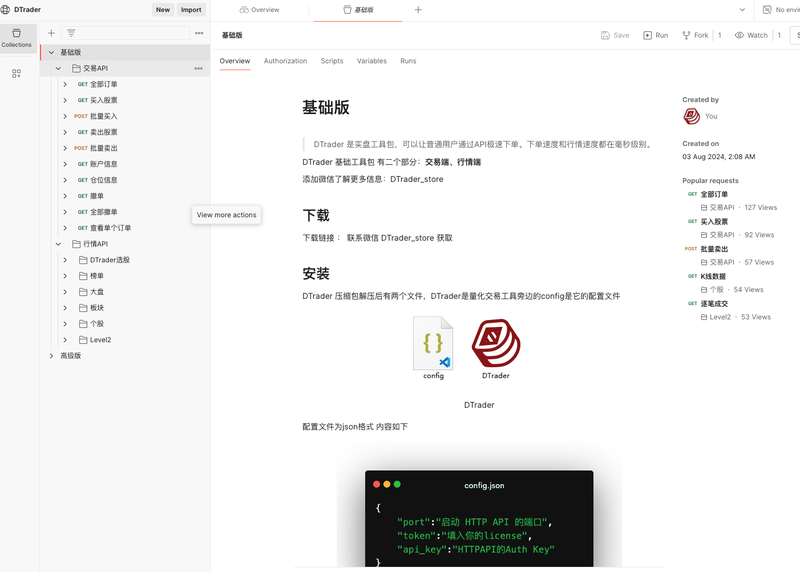Click the fork count 1
Viewport: 800px width, 572px height.
coord(720,35)
